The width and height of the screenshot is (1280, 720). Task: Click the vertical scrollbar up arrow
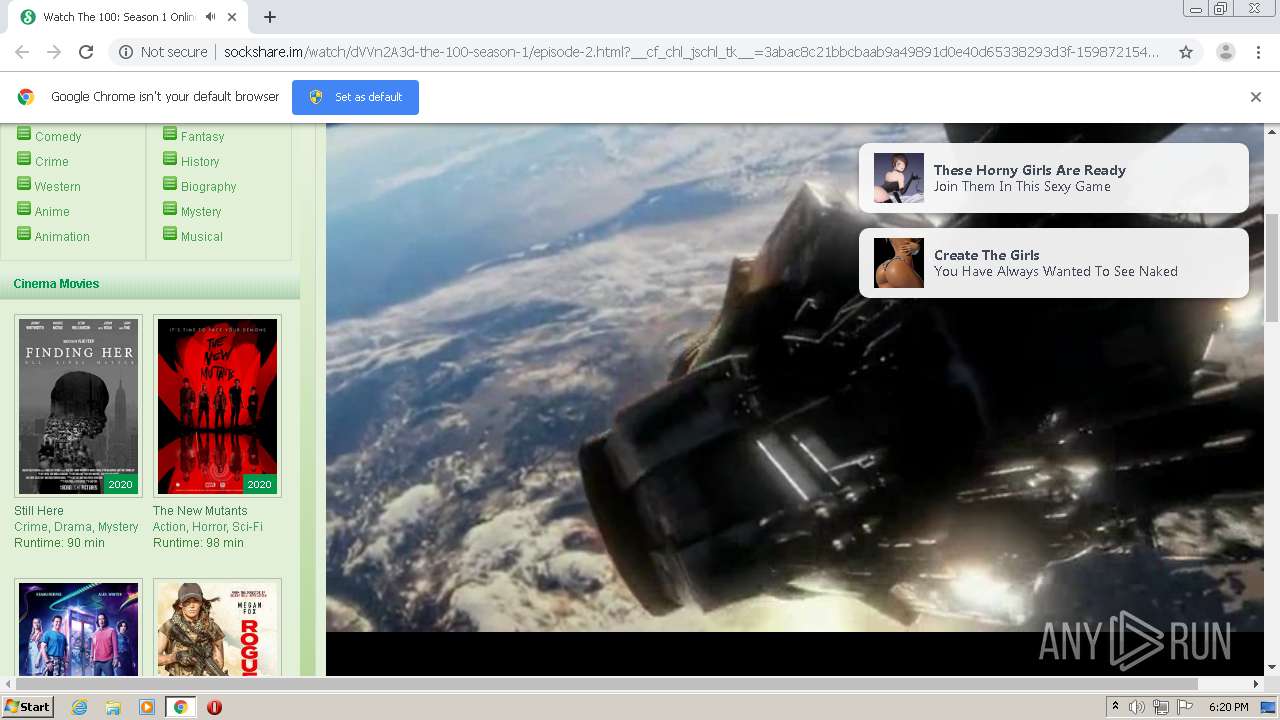(x=1272, y=131)
